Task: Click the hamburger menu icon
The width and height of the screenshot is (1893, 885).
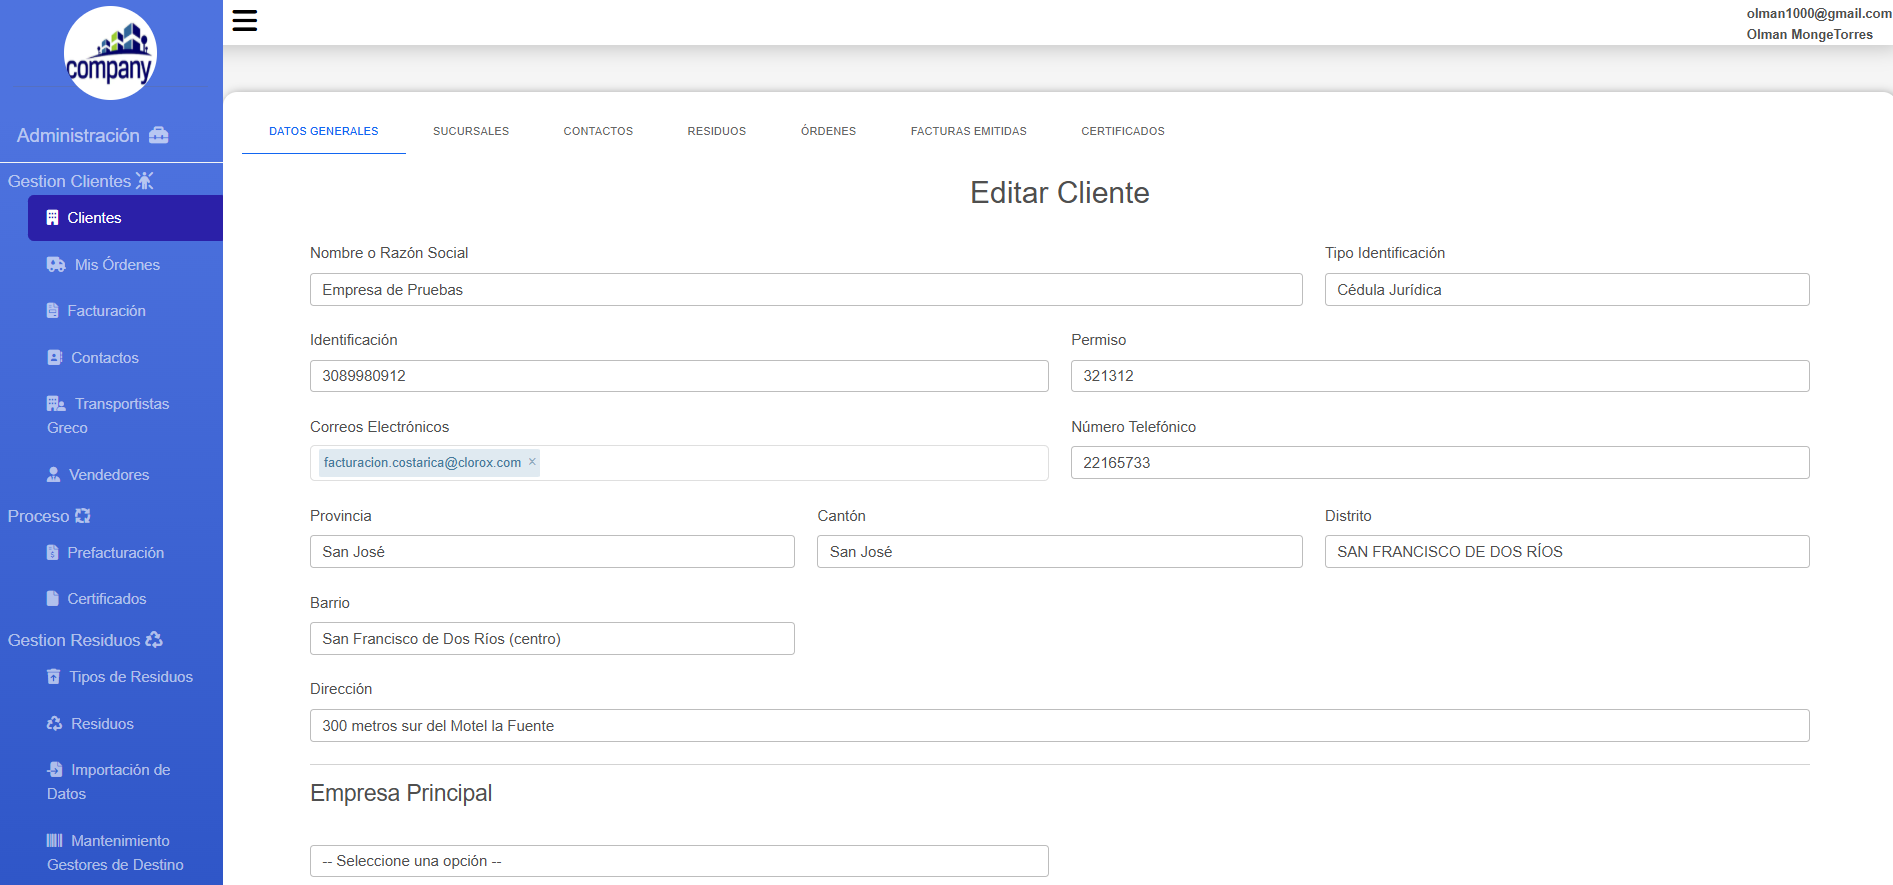Action: (245, 21)
